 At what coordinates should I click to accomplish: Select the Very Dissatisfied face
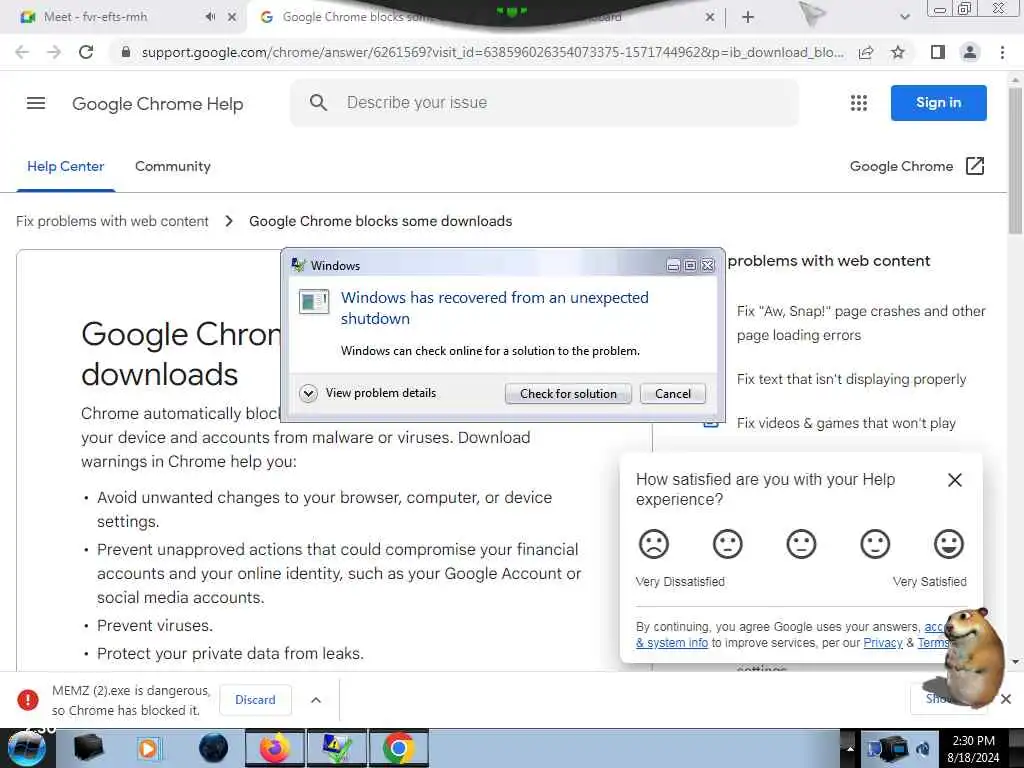[654, 543]
